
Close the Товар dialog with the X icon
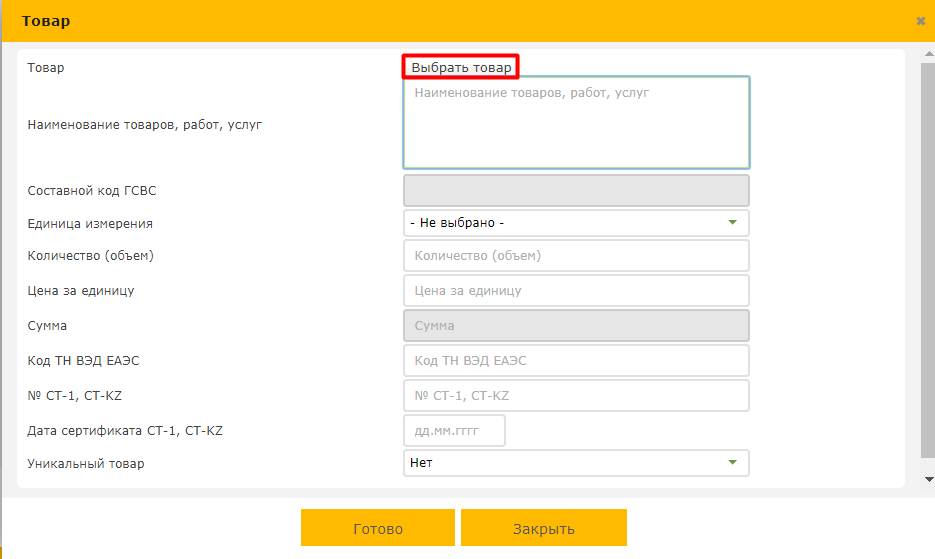(x=920, y=21)
